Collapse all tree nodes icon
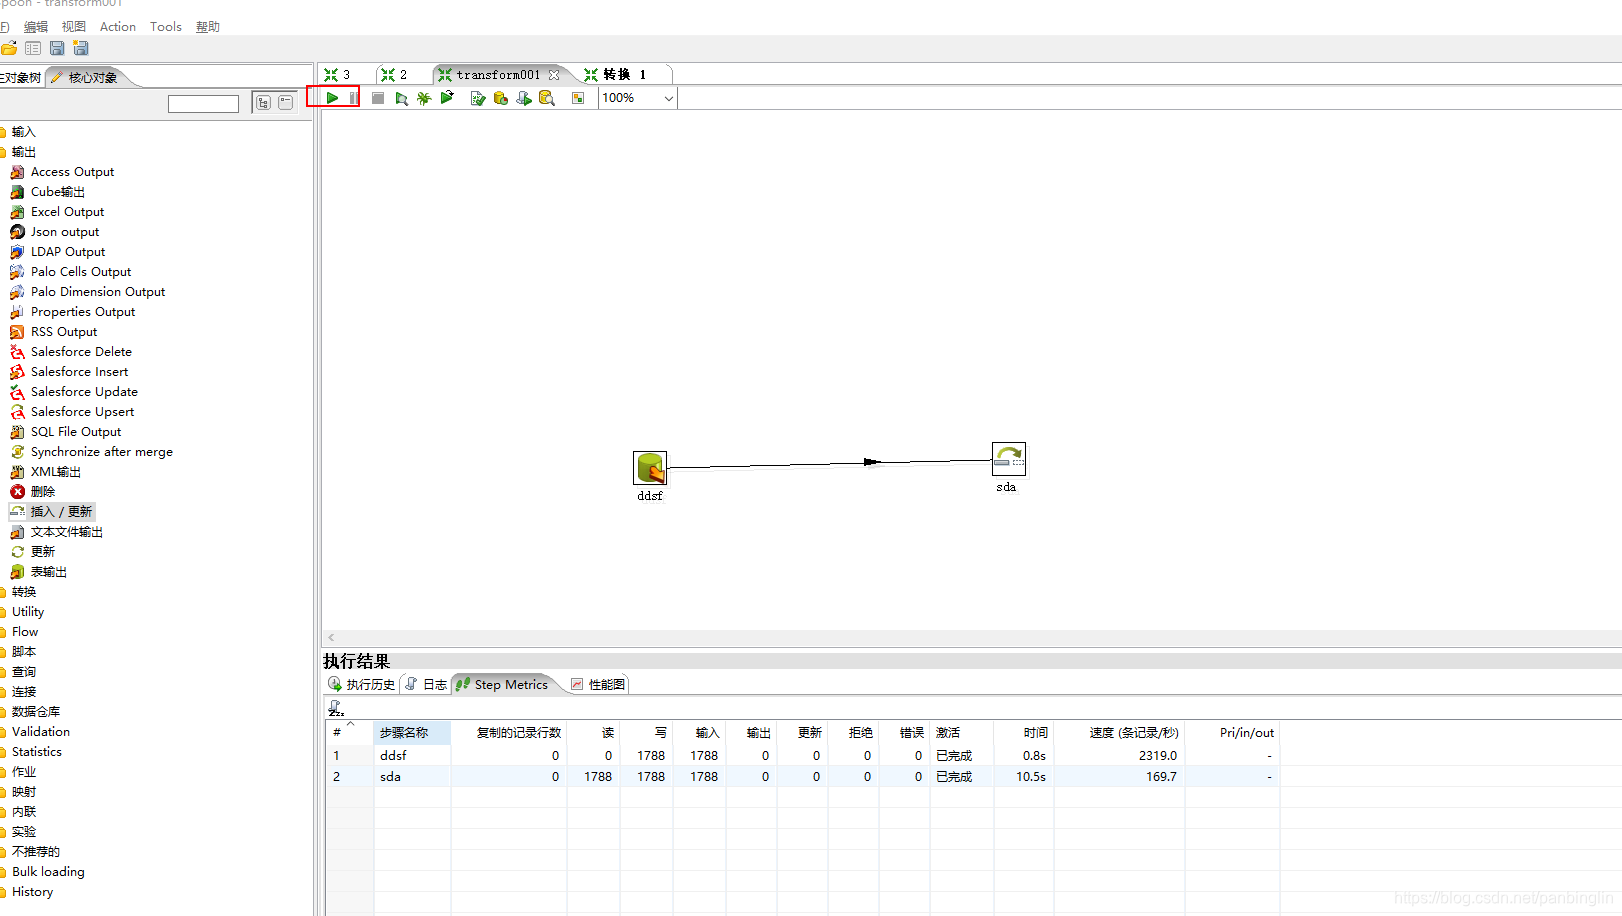Viewport: 1622px width, 916px height. tap(286, 102)
